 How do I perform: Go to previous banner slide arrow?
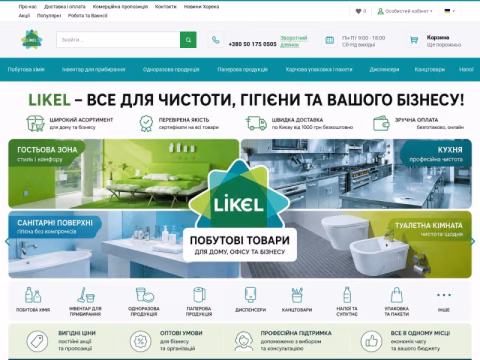[x=7, y=242]
